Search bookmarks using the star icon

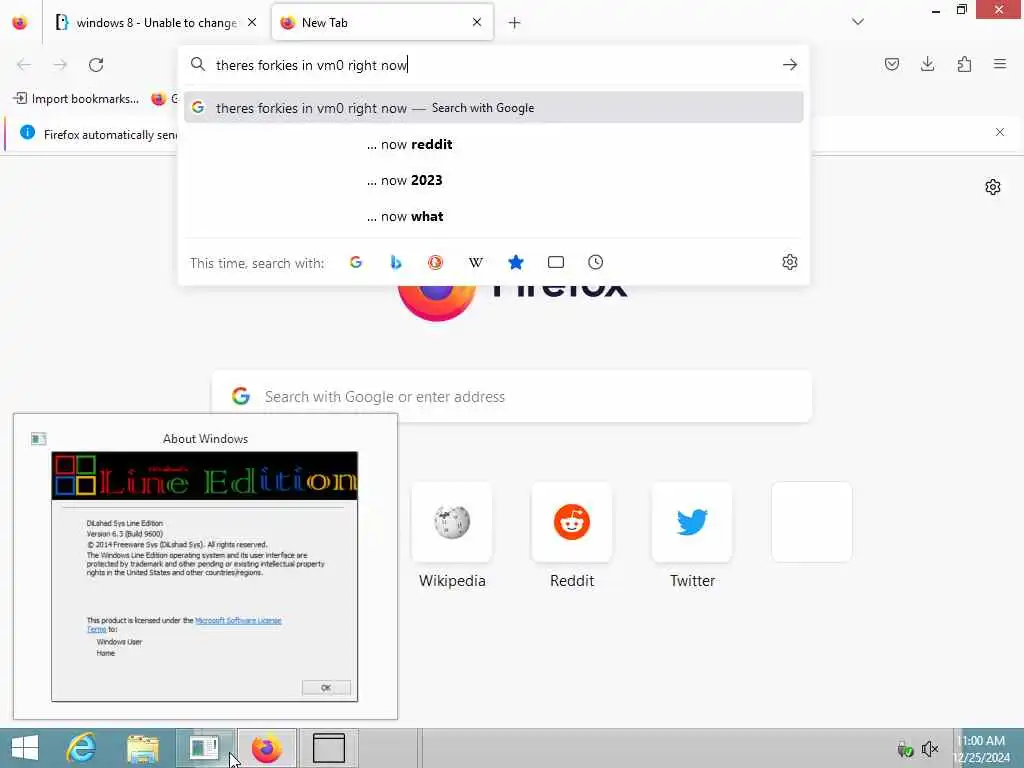click(516, 263)
